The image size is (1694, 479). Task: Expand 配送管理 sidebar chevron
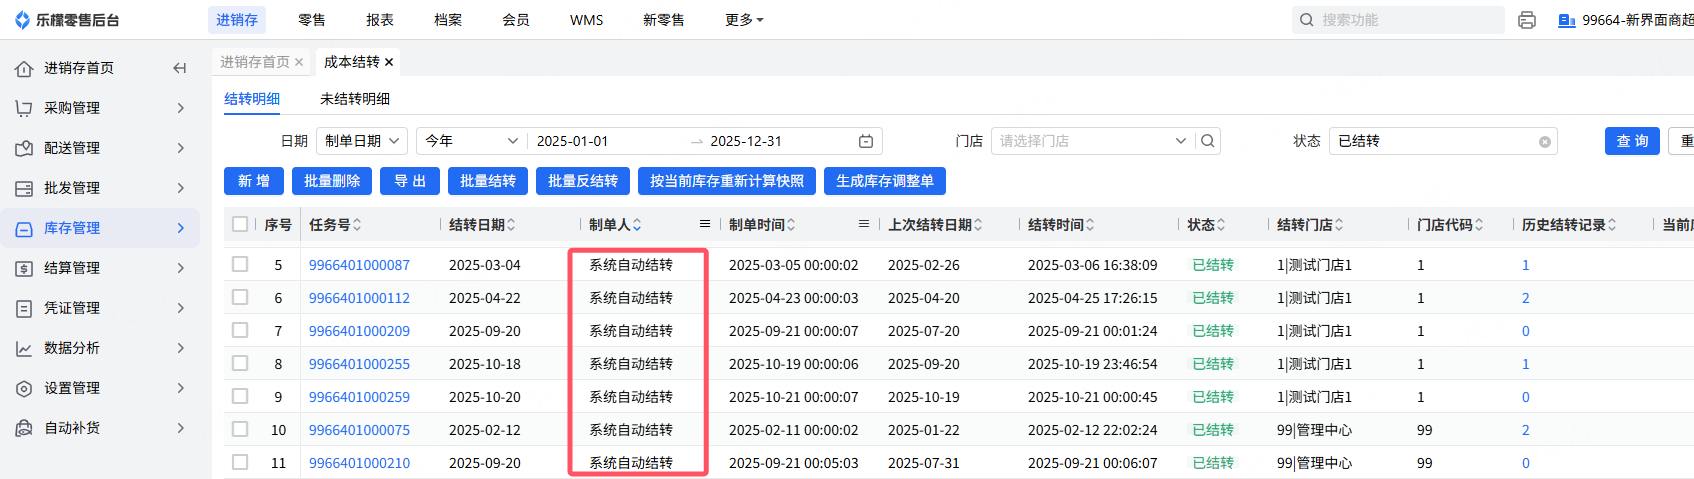point(181,148)
